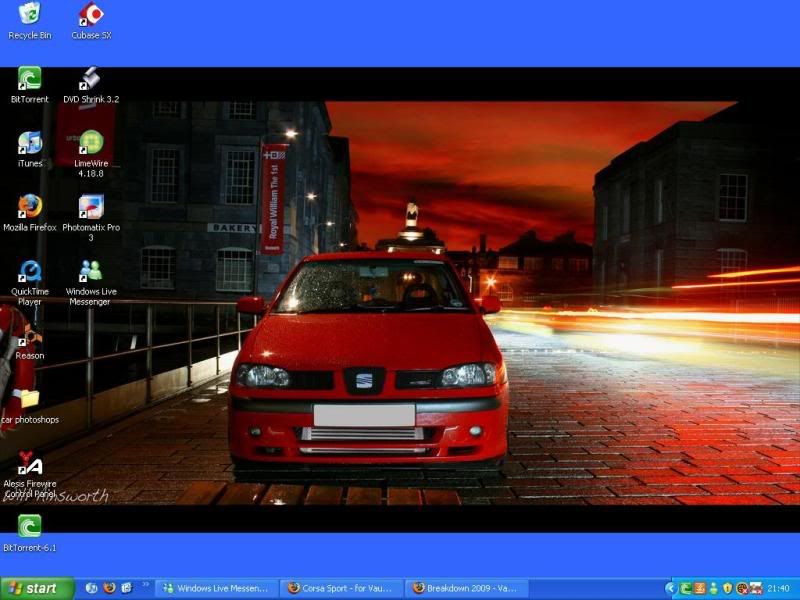Viewport: 800px width, 600px height.
Task: Launch the Alesis Firewire Control Panel
Action: pos(30,464)
